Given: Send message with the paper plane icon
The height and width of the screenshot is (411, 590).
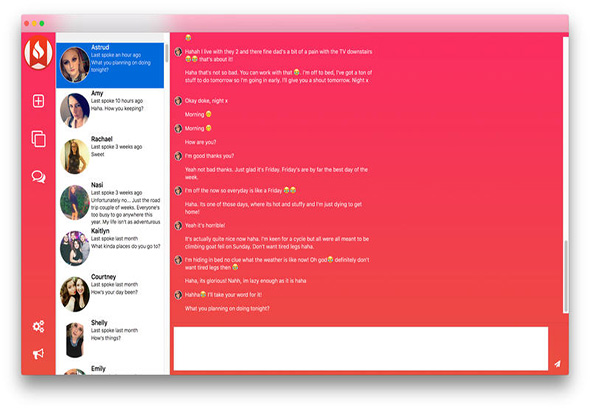Looking at the screenshot, I should (558, 364).
